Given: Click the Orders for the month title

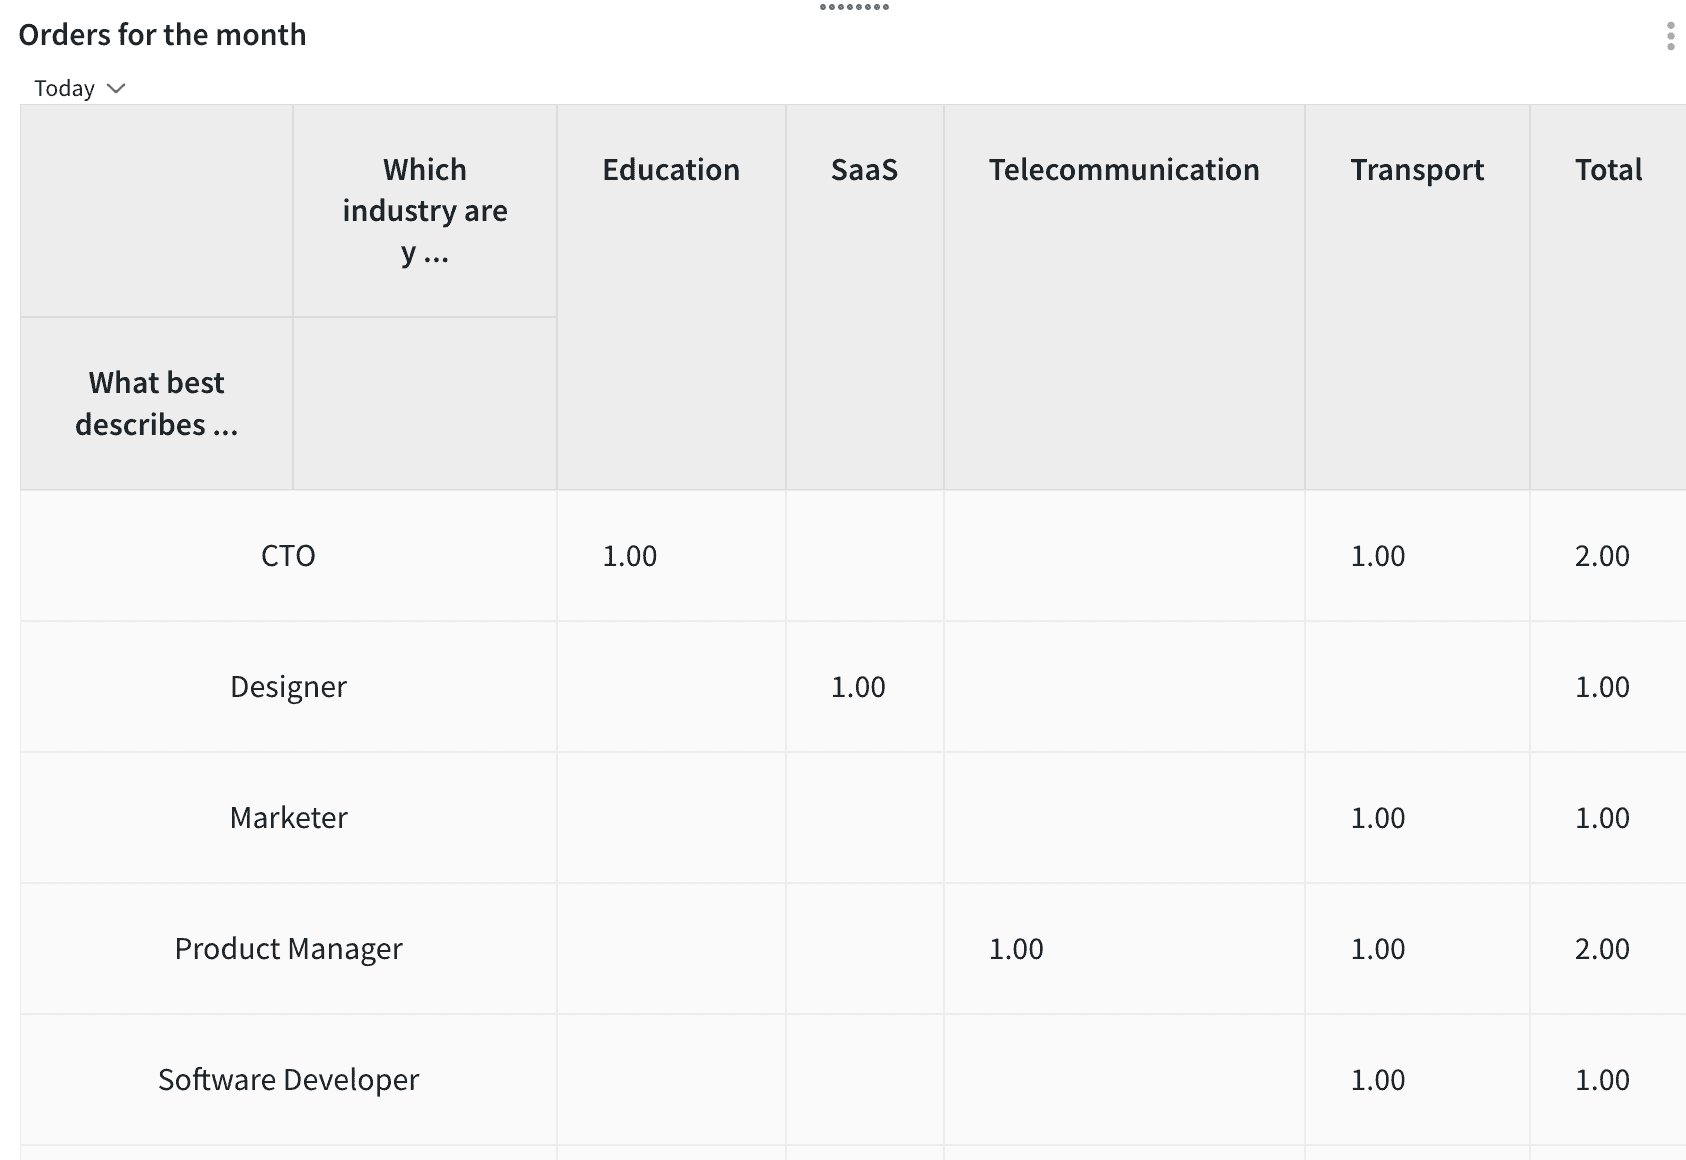Looking at the screenshot, I should pos(162,35).
